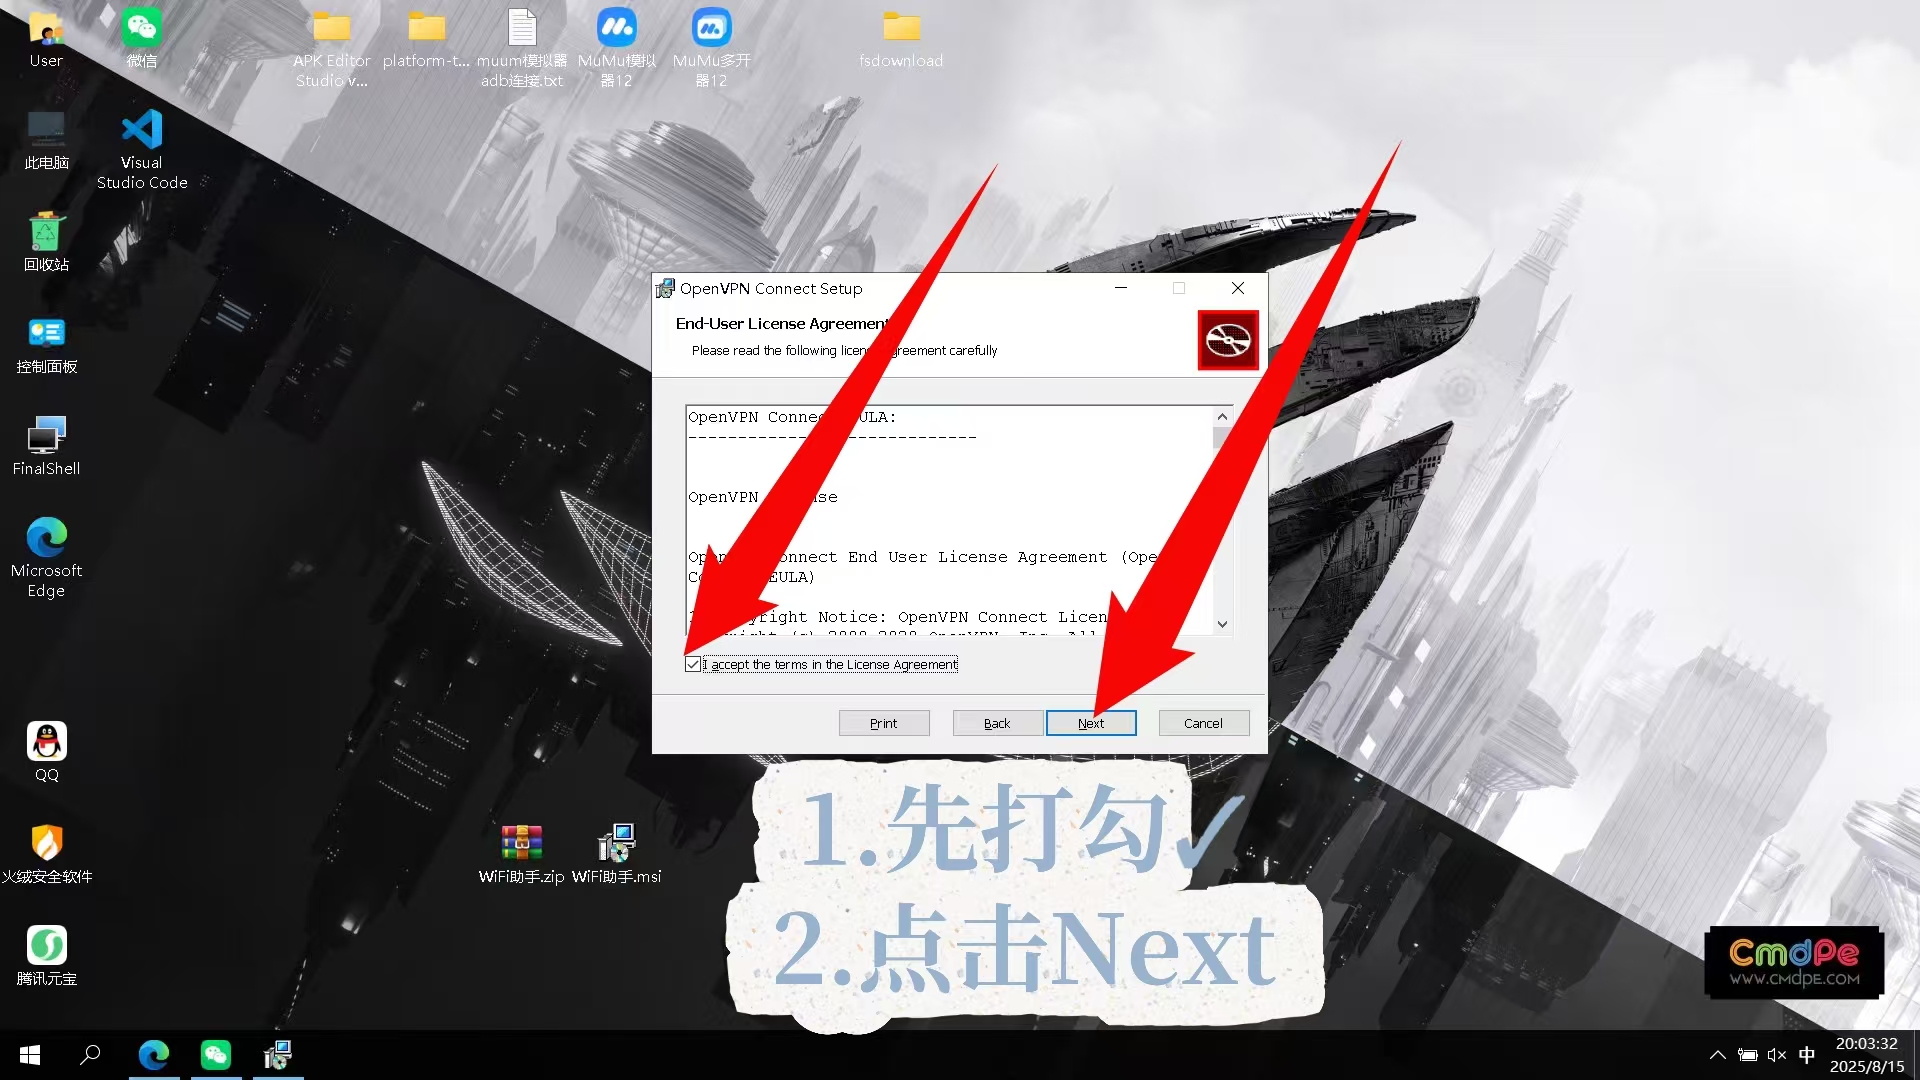
Task: Switch to installer task in taskbar
Action: tap(278, 1055)
